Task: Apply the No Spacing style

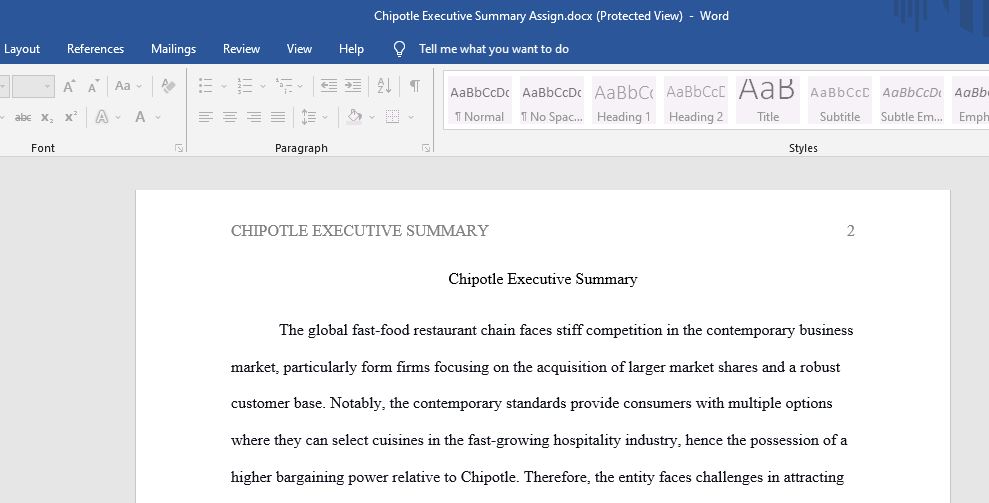Action: click(551, 100)
